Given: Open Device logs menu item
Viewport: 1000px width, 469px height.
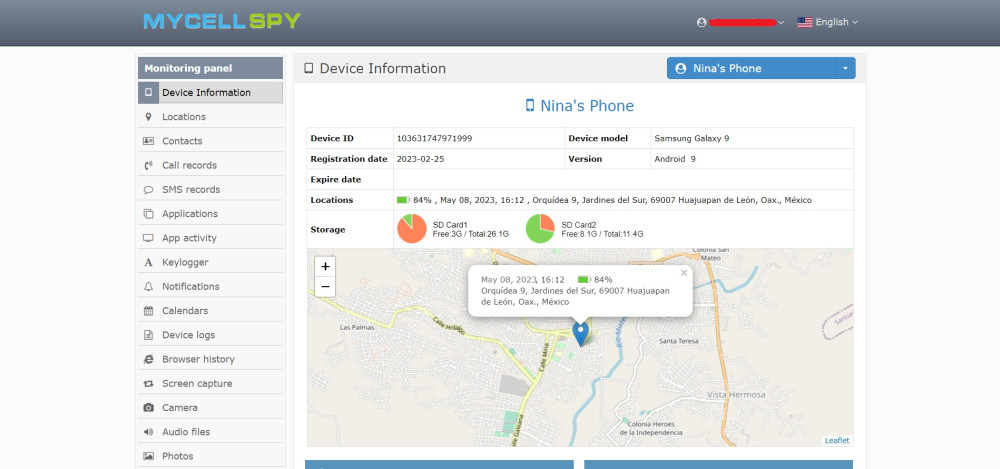Looking at the screenshot, I should click(210, 335).
